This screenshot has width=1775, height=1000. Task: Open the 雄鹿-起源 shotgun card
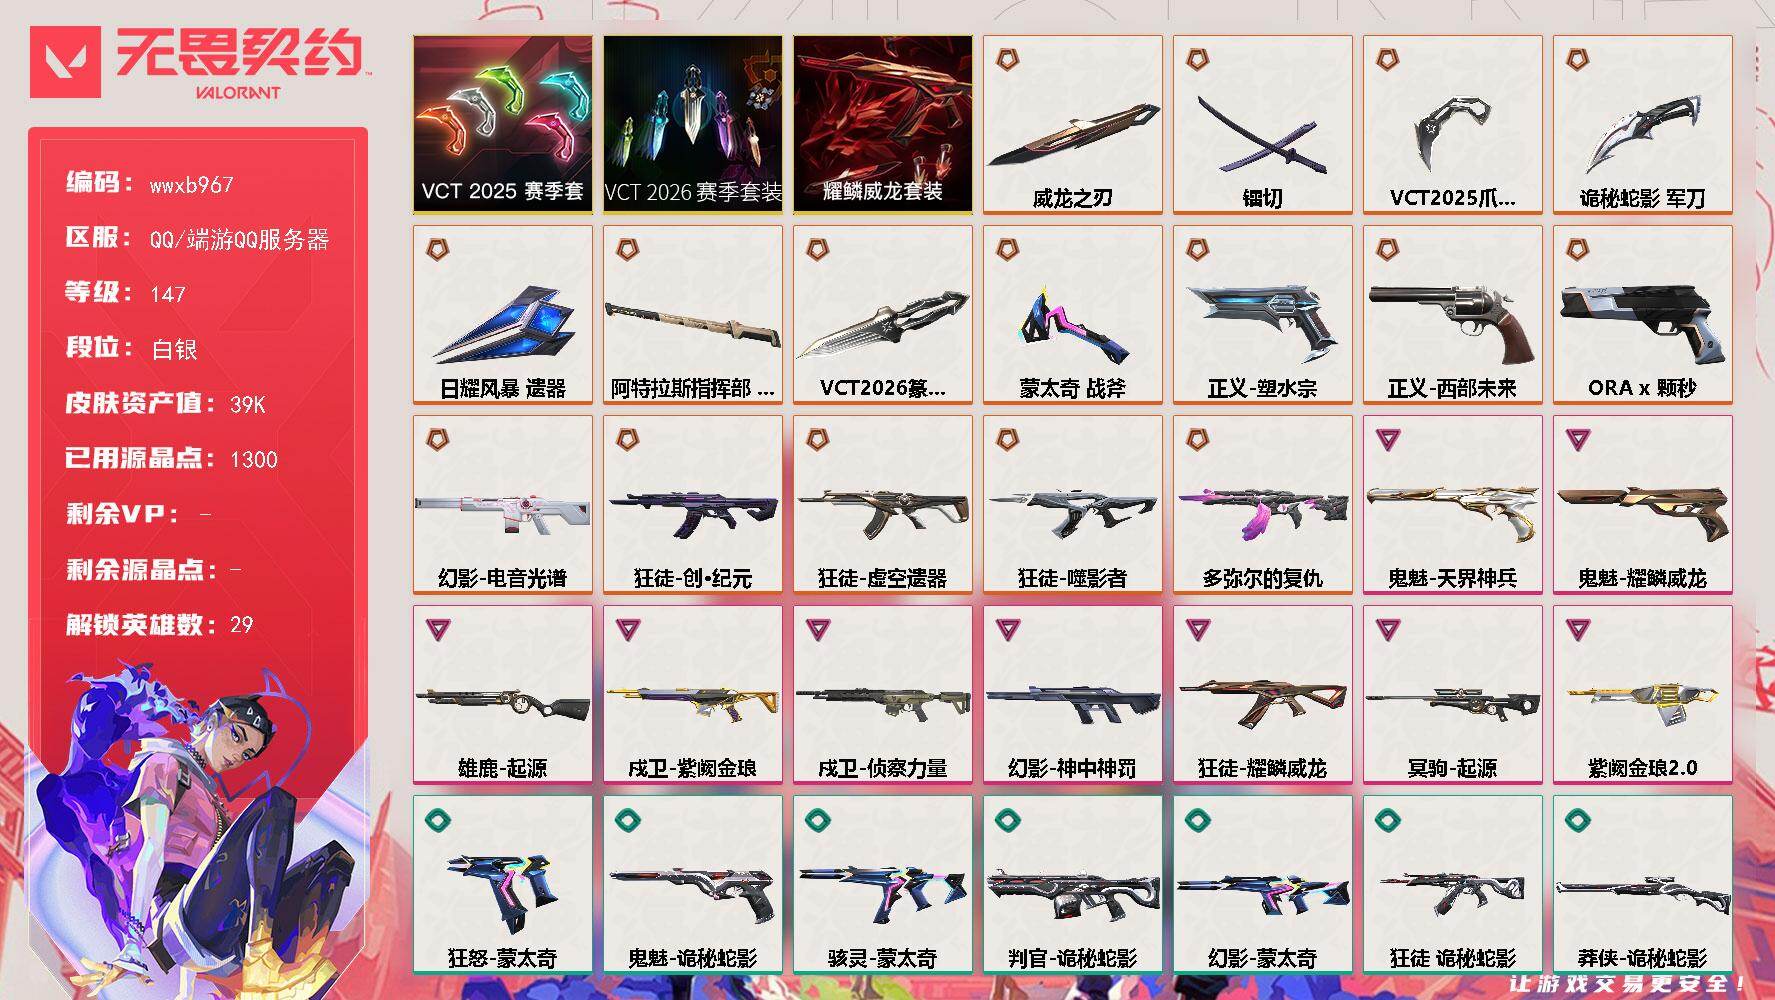[x=502, y=694]
